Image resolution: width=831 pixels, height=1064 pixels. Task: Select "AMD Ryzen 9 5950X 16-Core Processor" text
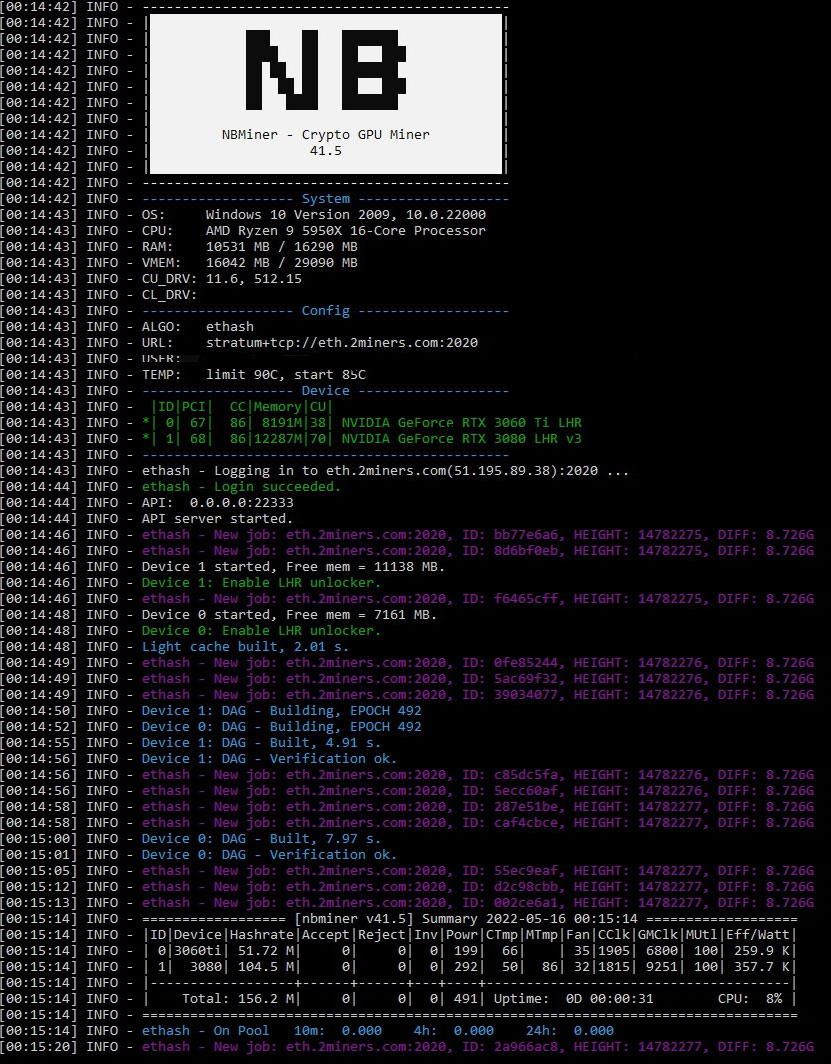point(346,231)
